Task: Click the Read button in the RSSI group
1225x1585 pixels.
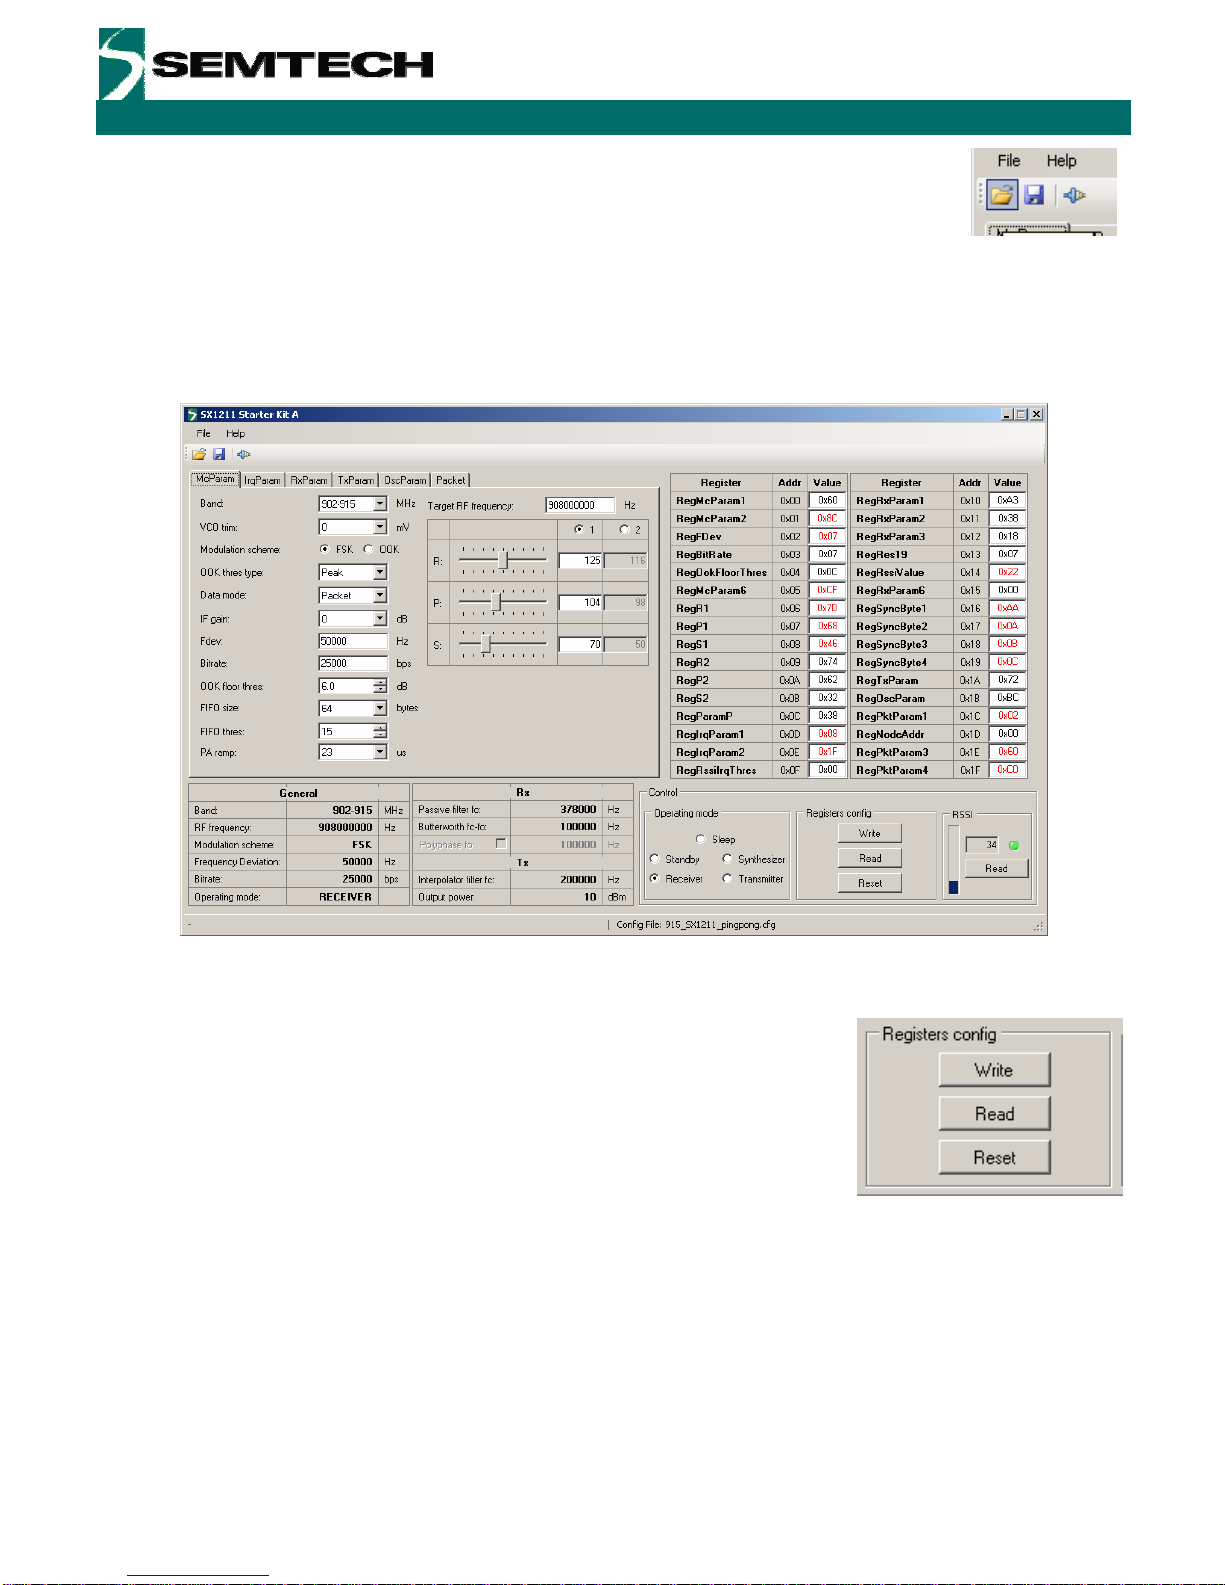Action: 996,868
